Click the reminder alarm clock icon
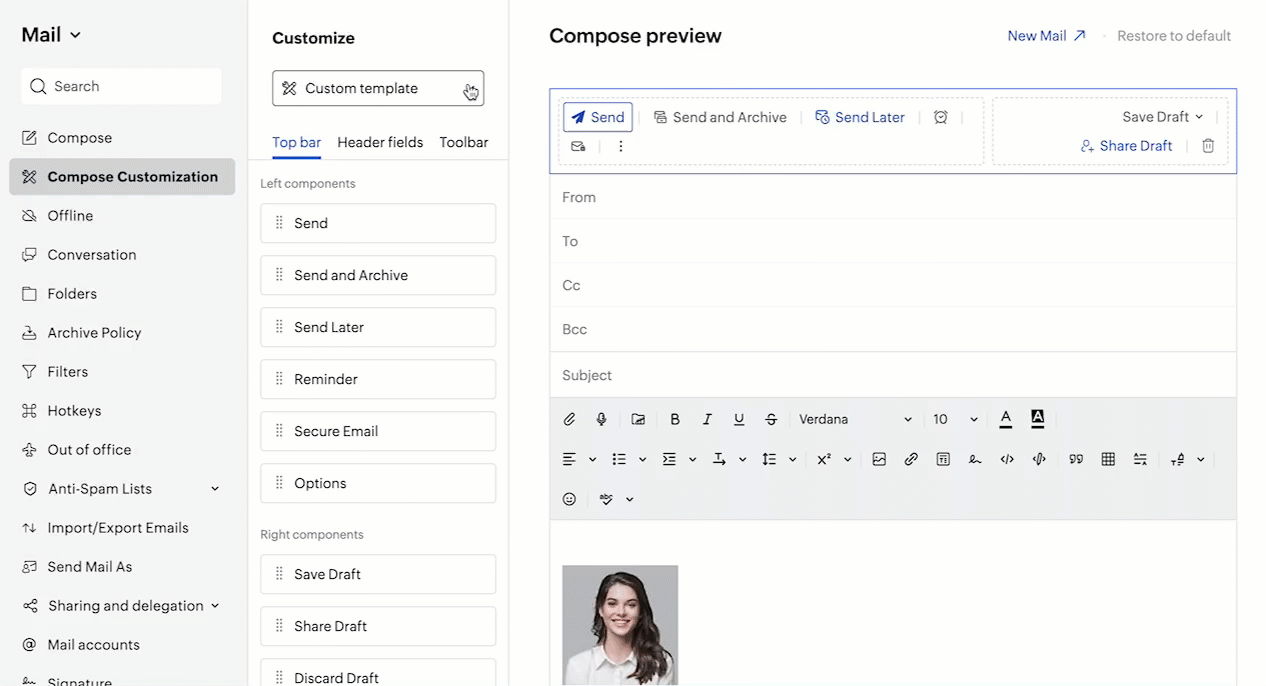 [940, 117]
